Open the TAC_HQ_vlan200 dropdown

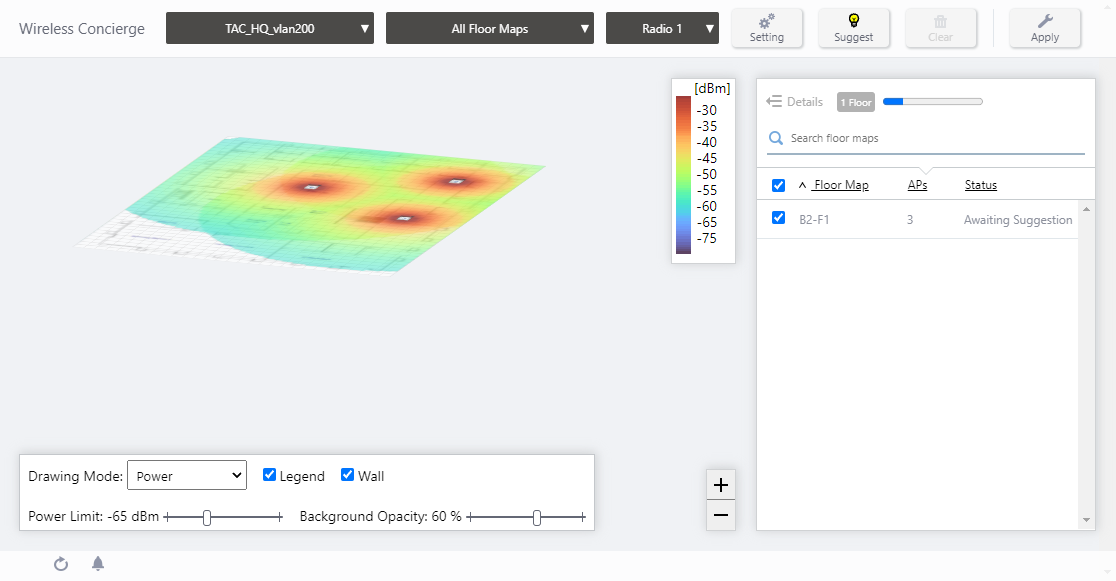coord(270,29)
